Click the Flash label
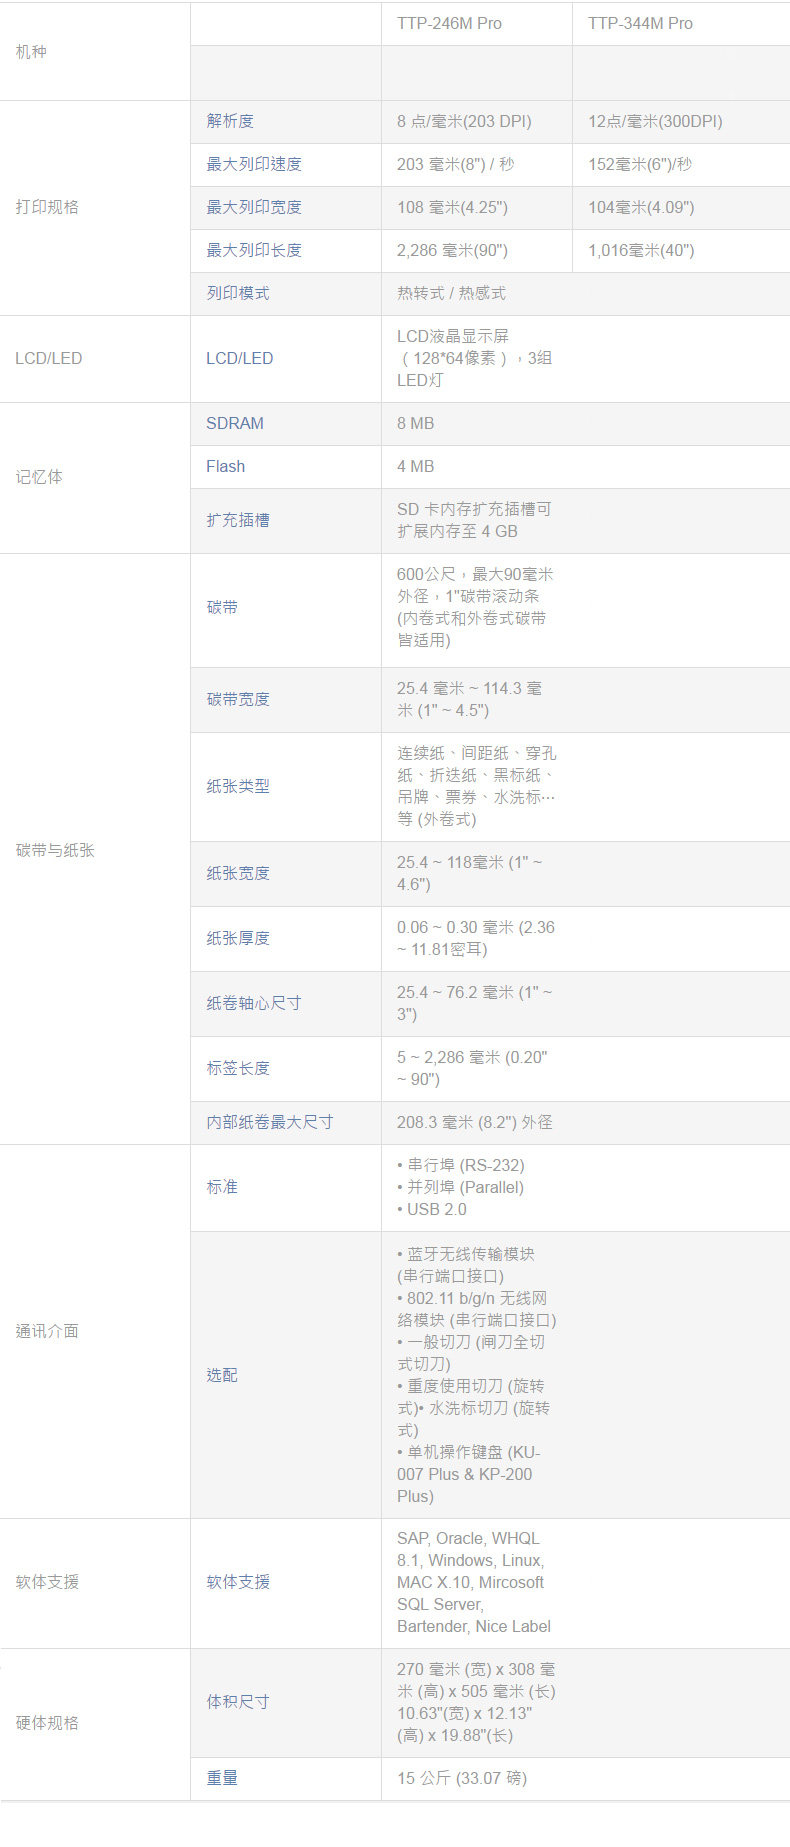Image resolution: width=790 pixels, height=1847 pixels. (x=225, y=466)
